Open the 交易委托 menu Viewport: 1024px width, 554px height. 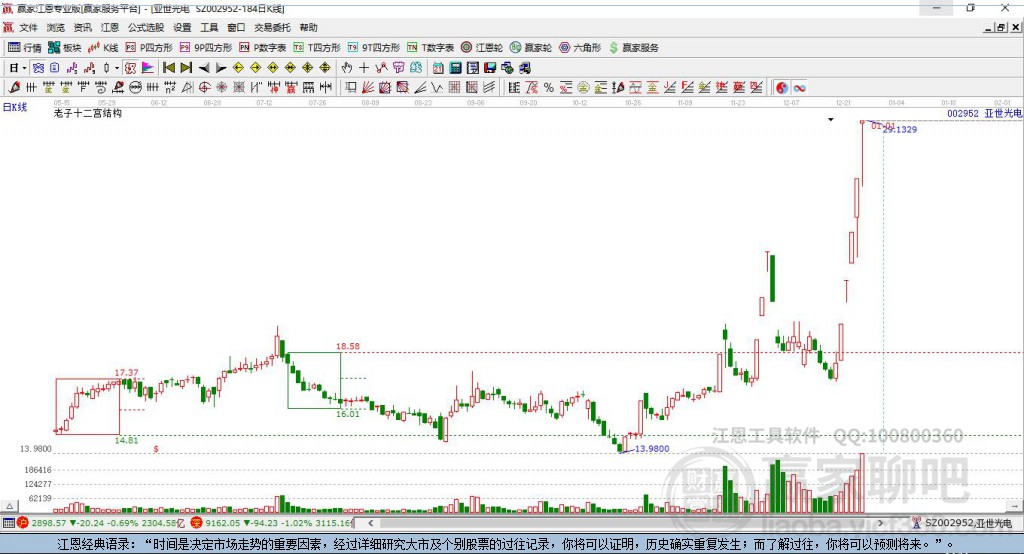[272, 27]
